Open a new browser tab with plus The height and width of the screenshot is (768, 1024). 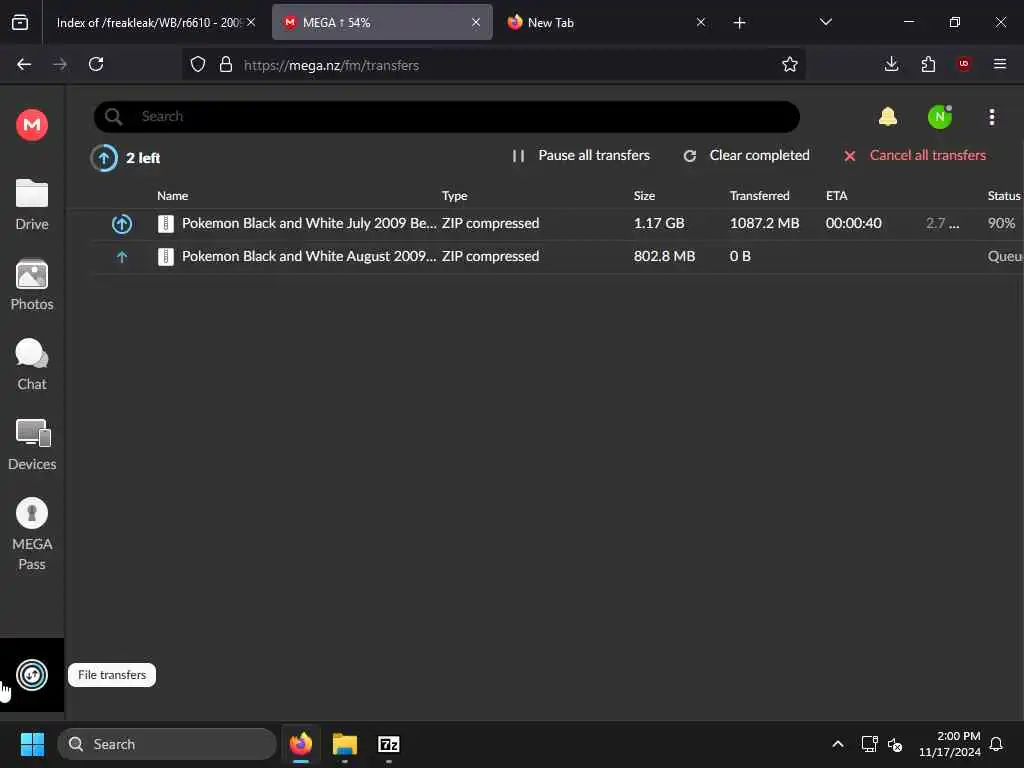coord(739,23)
